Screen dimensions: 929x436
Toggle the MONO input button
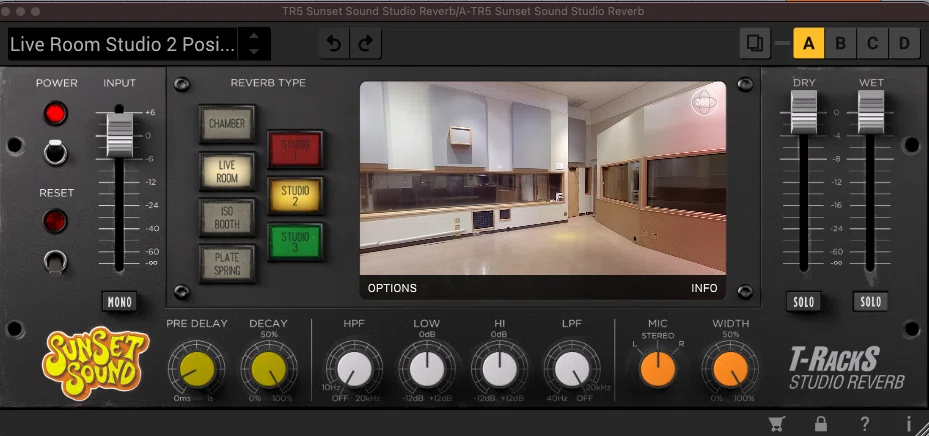120,302
